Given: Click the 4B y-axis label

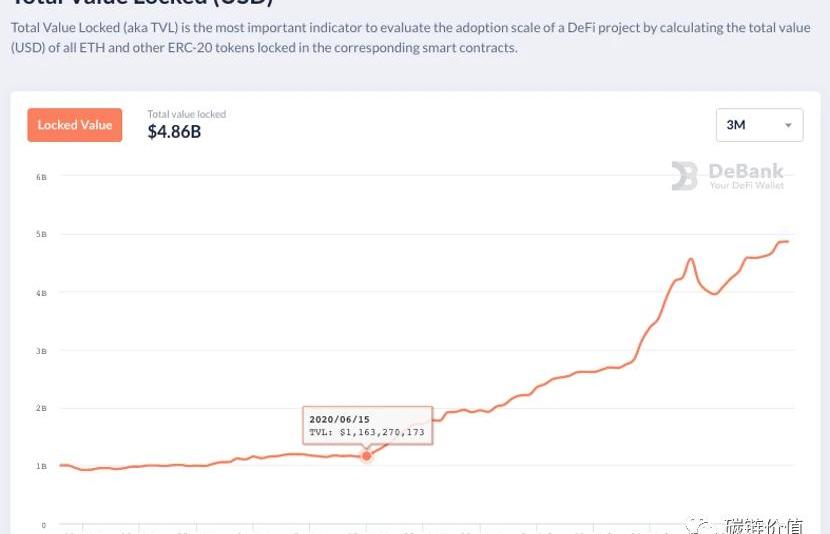Looking at the screenshot, I should [41, 293].
